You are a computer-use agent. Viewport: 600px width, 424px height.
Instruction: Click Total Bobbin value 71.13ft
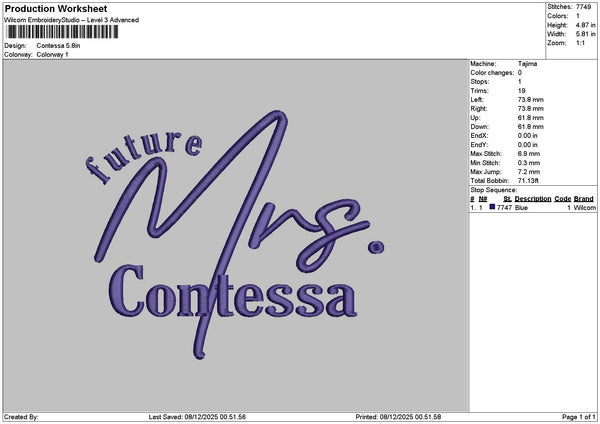pos(528,181)
